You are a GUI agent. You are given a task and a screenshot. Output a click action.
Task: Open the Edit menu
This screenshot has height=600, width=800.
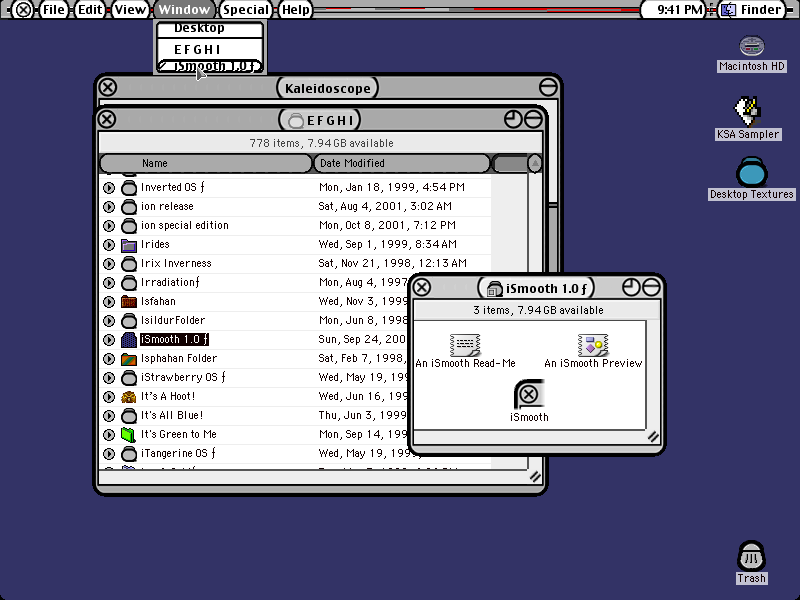click(90, 10)
